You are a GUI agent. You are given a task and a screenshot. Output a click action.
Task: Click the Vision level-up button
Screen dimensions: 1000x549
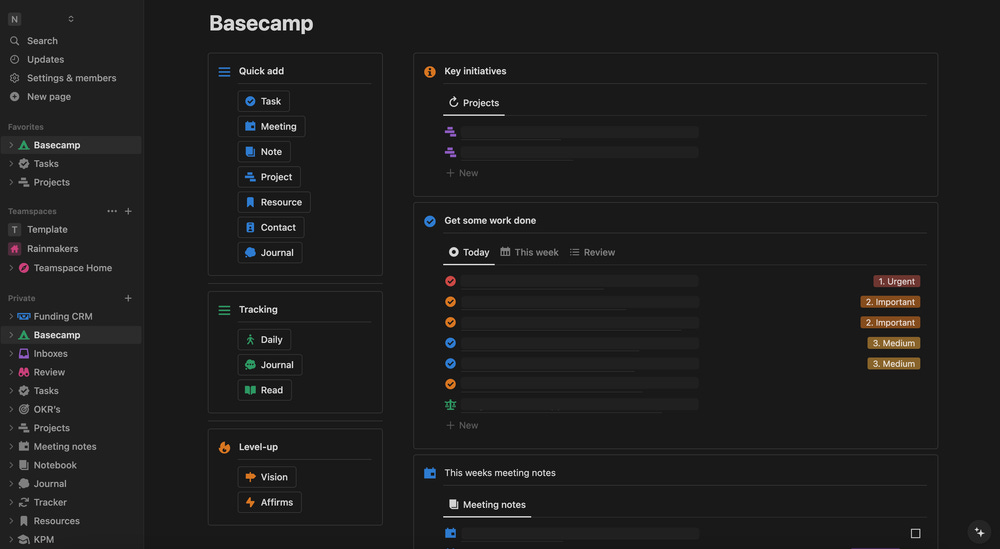tap(267, 477)
